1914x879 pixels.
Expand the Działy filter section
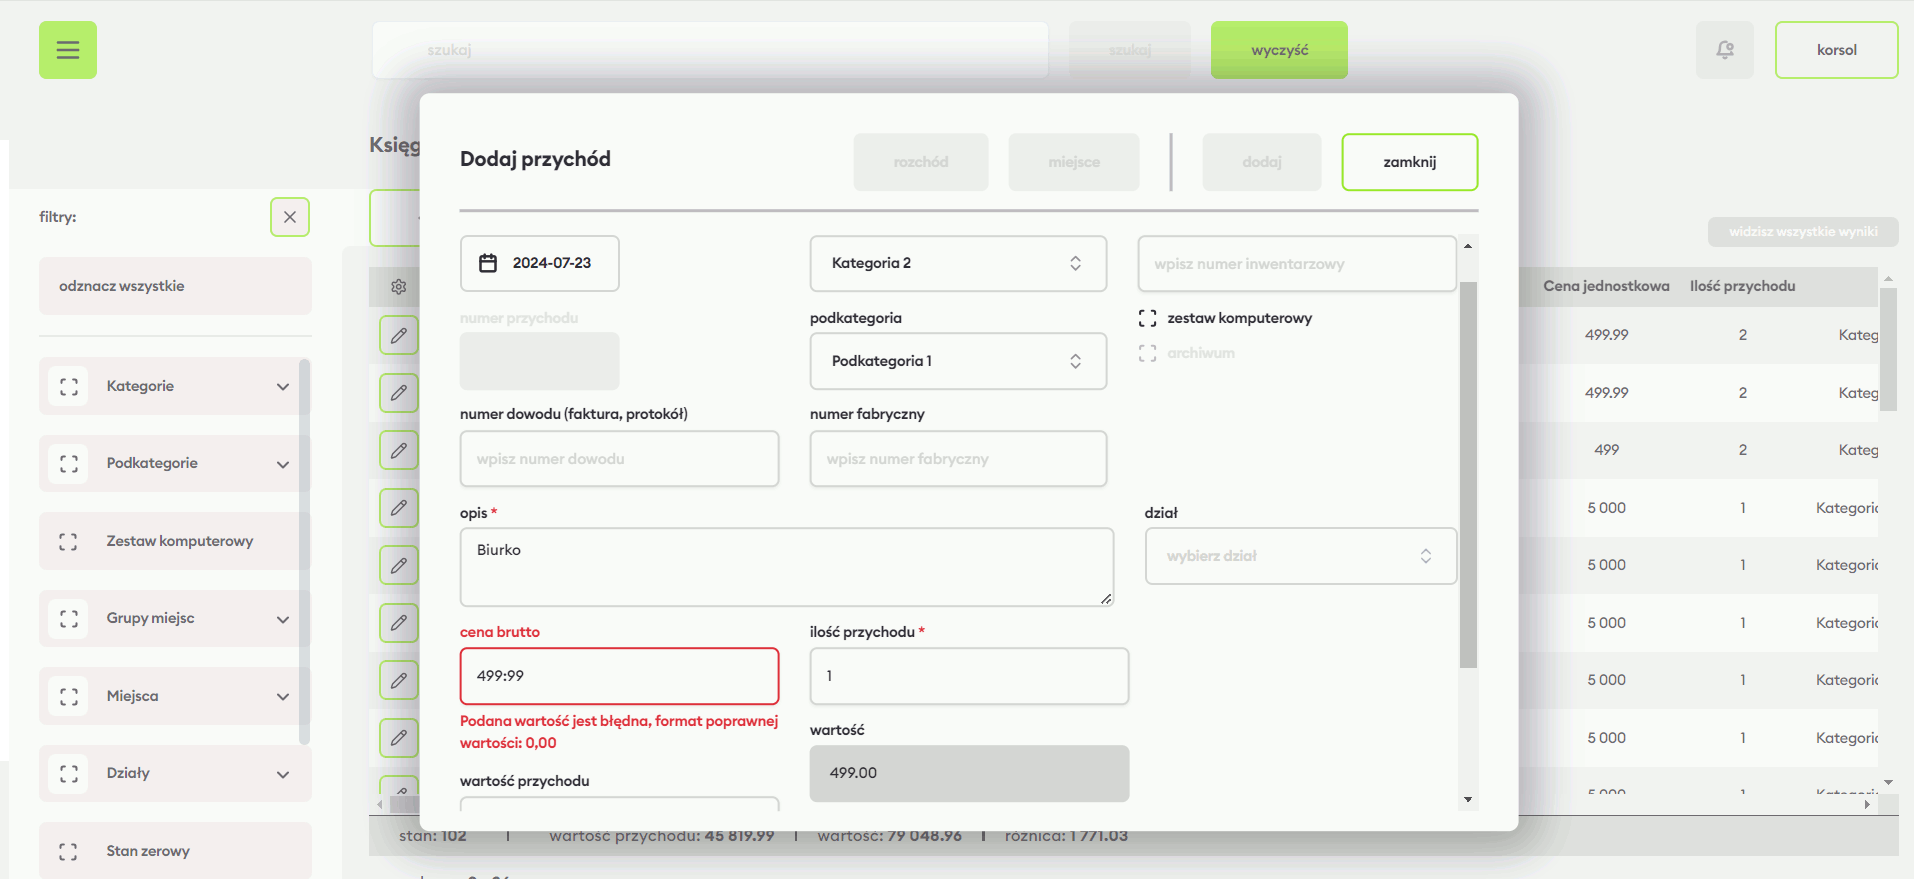283,774
